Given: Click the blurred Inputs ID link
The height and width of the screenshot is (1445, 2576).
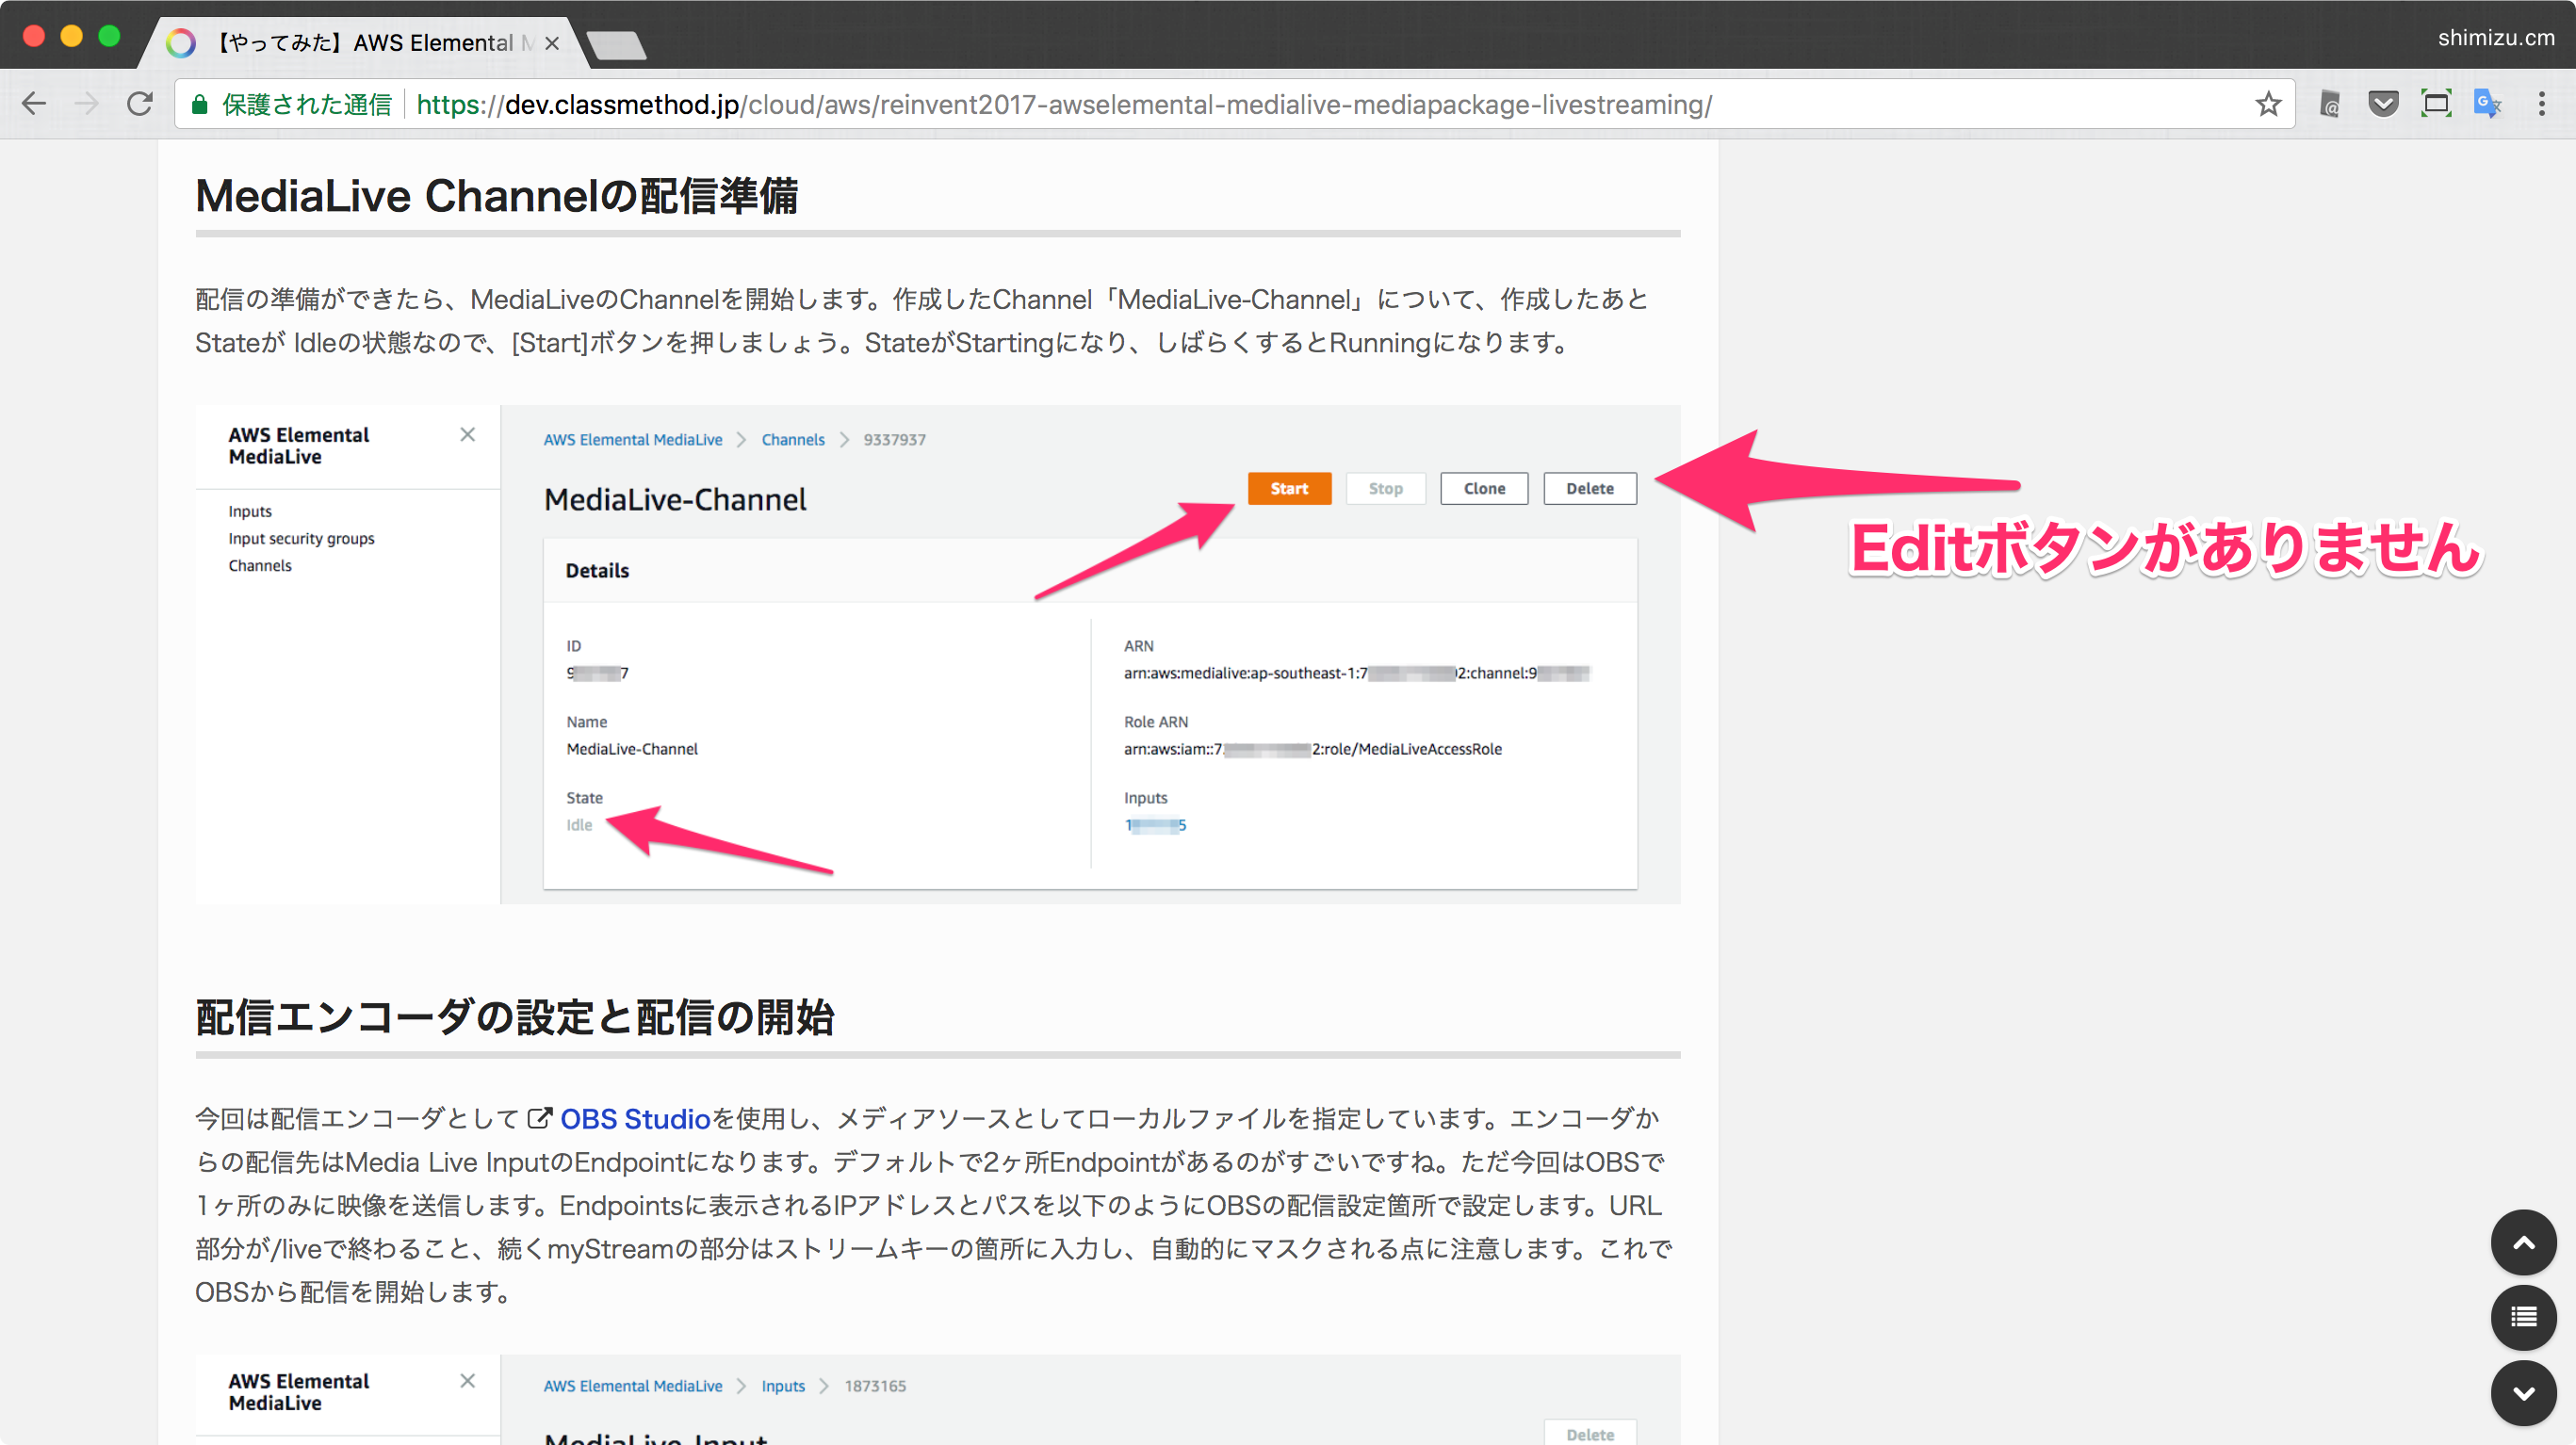Looking at the screenshot, I should pos(1155,825).
